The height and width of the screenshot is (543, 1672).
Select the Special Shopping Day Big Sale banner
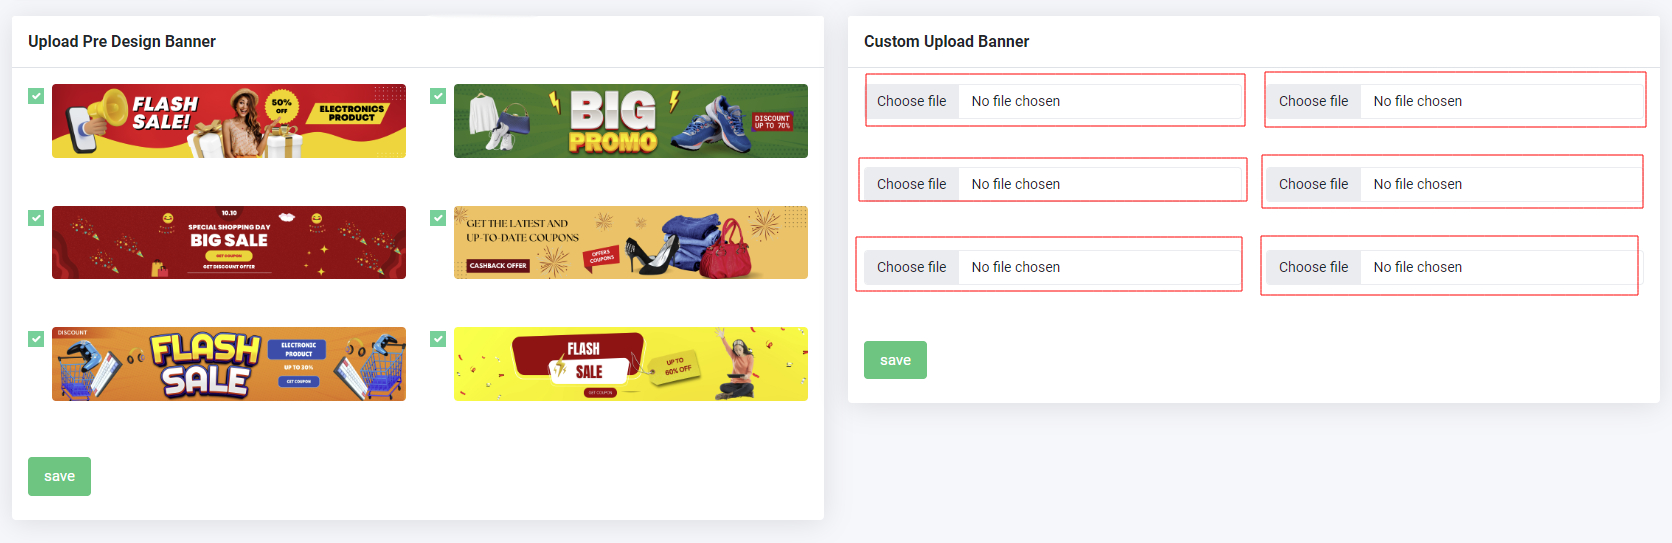tap(229, 242)
